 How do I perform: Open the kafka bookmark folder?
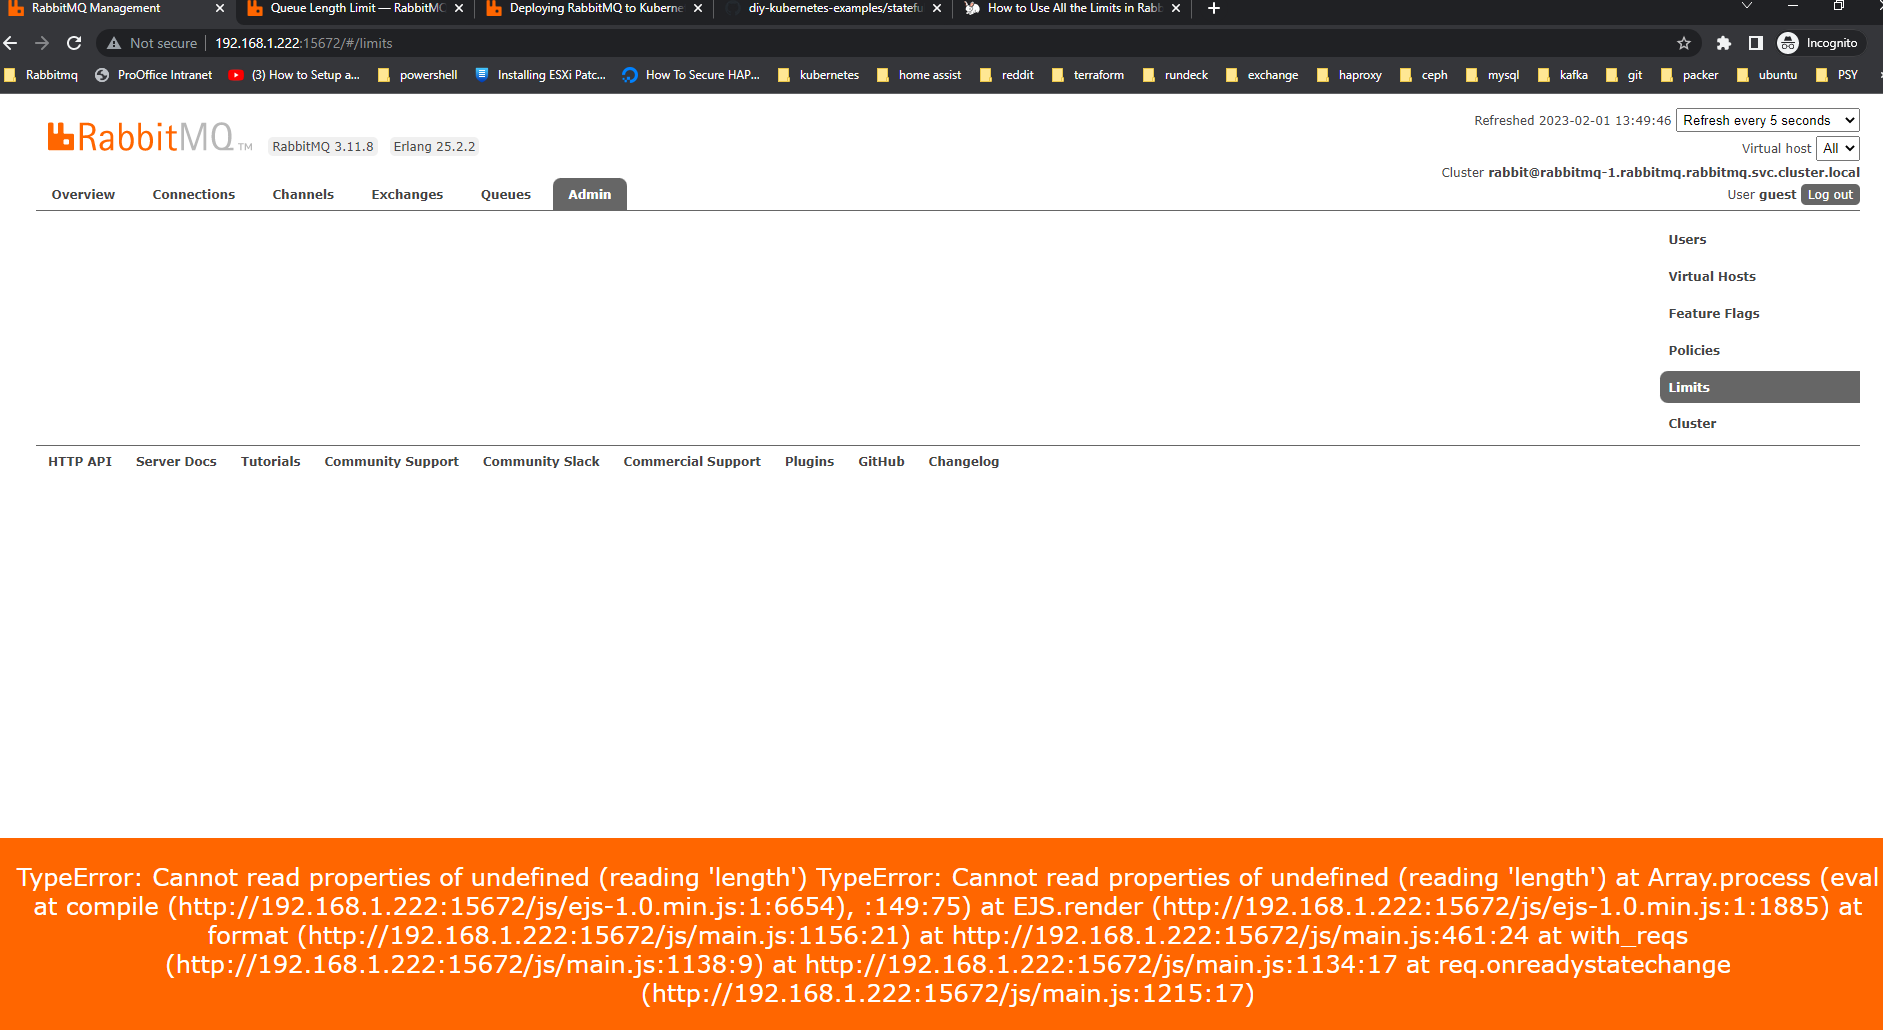click(1563, 75)
